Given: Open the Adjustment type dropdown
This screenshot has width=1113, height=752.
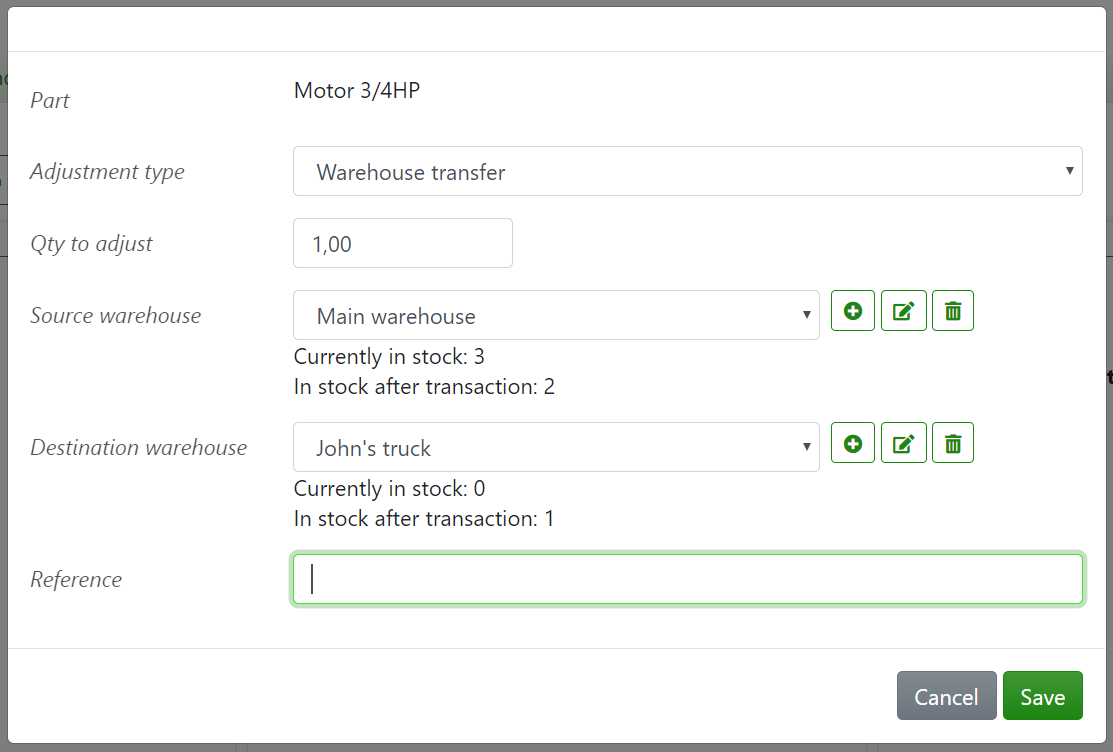Looking at the screenshot, I should point(687,171).
